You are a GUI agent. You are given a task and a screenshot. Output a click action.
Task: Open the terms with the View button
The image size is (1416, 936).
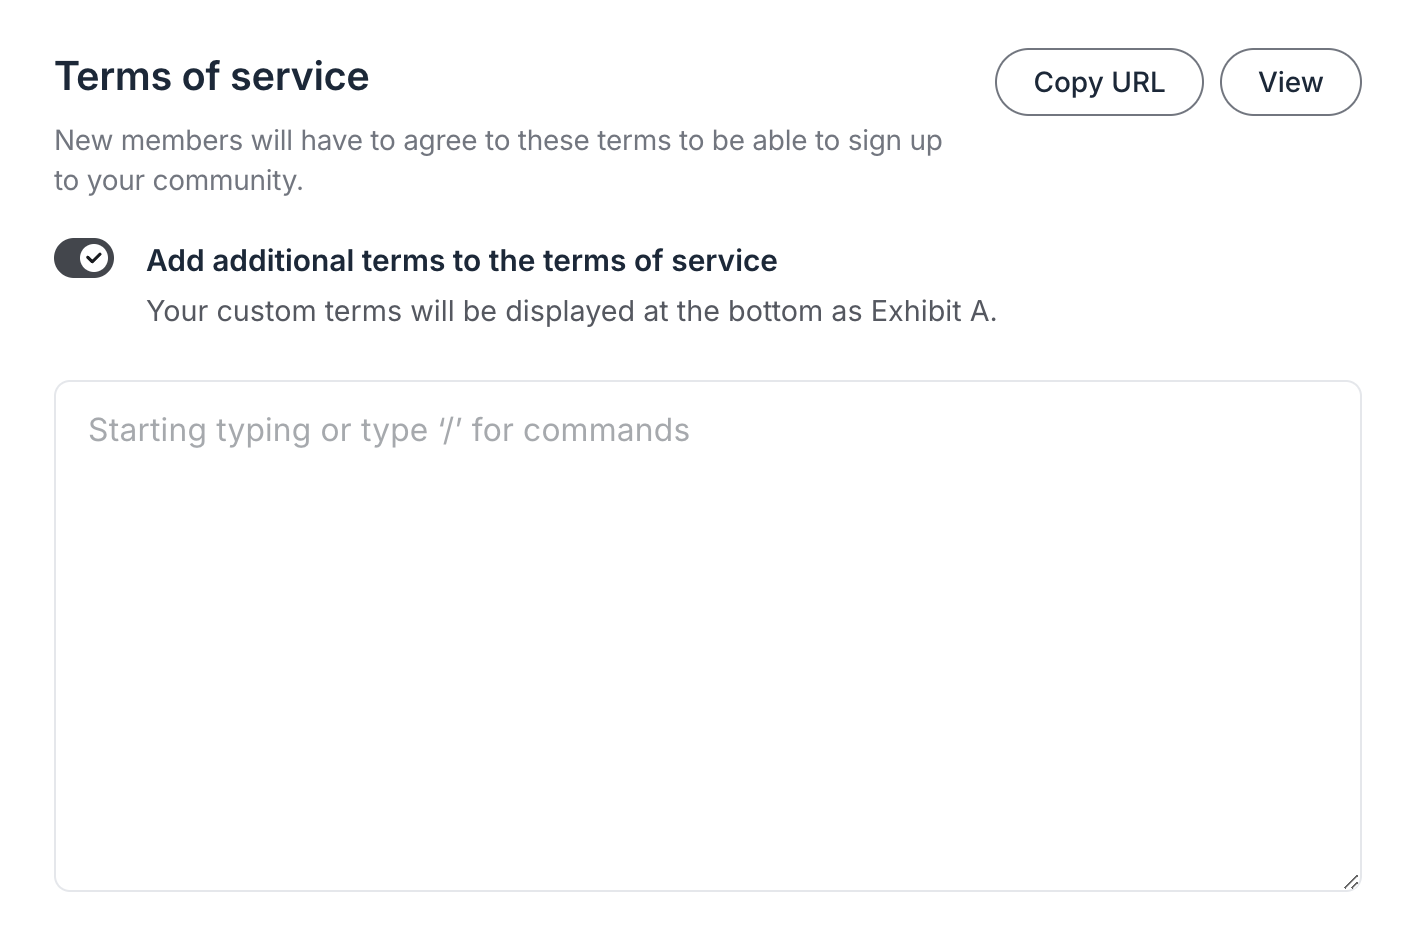(1290, 82)
